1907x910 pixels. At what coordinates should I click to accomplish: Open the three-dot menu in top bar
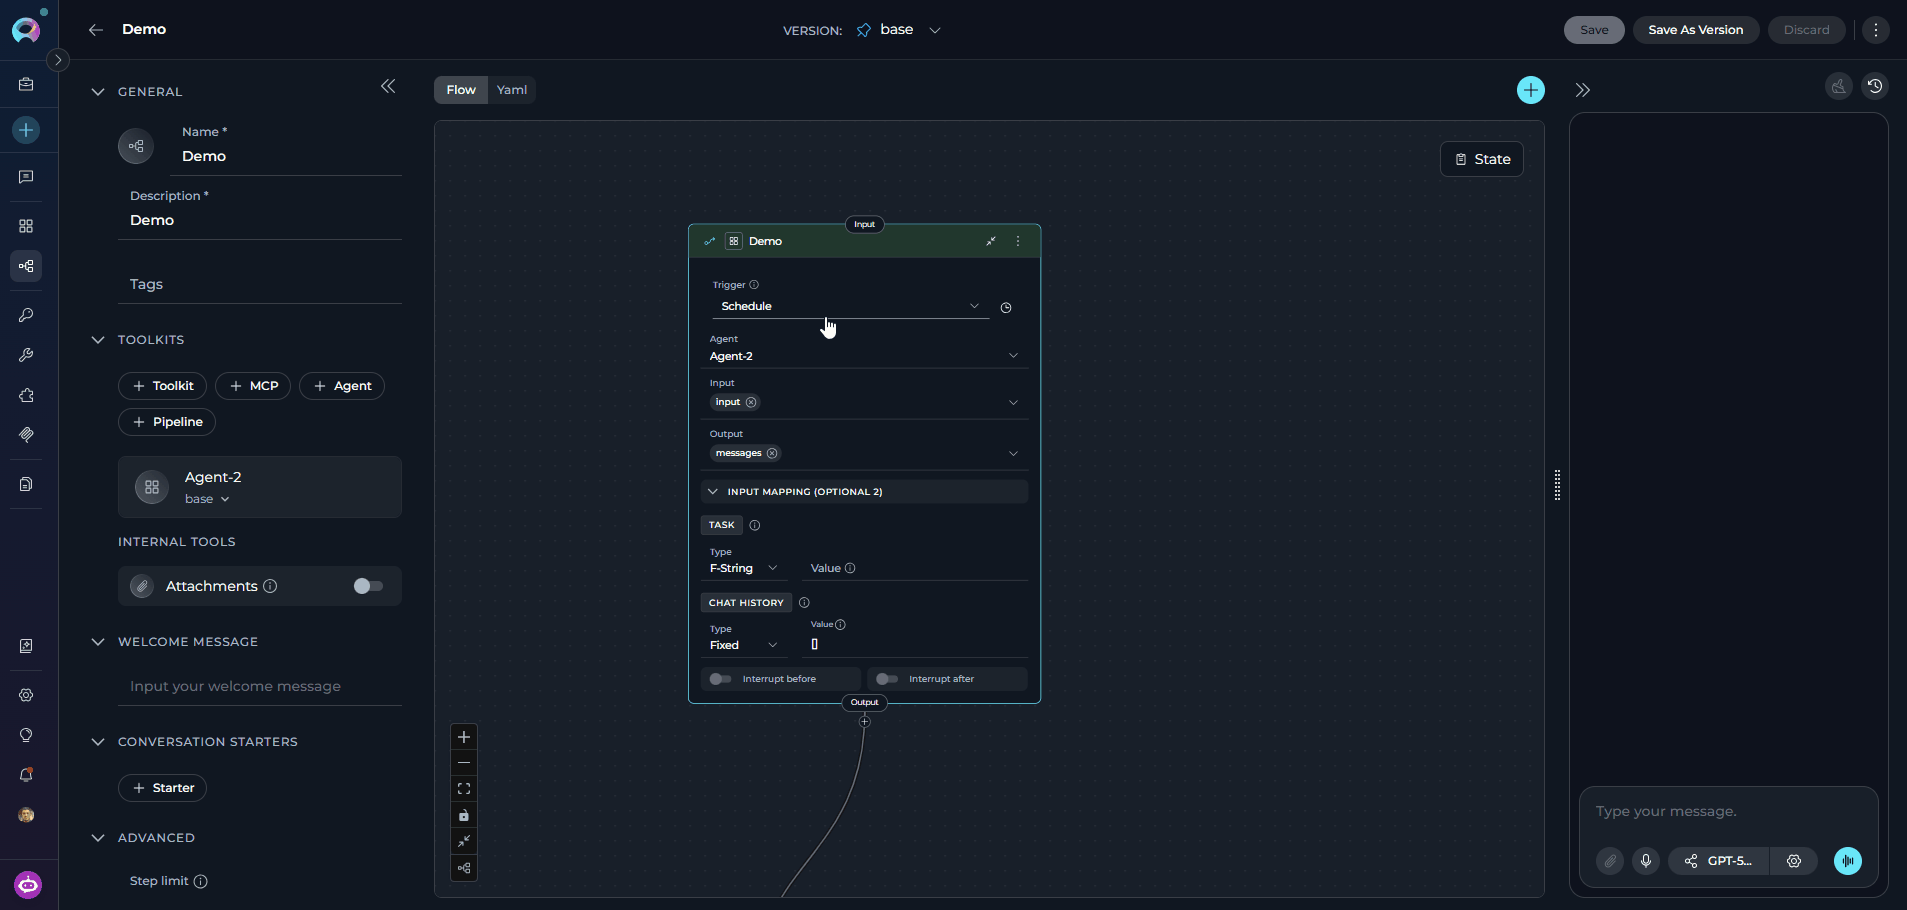pos(1876,30)
